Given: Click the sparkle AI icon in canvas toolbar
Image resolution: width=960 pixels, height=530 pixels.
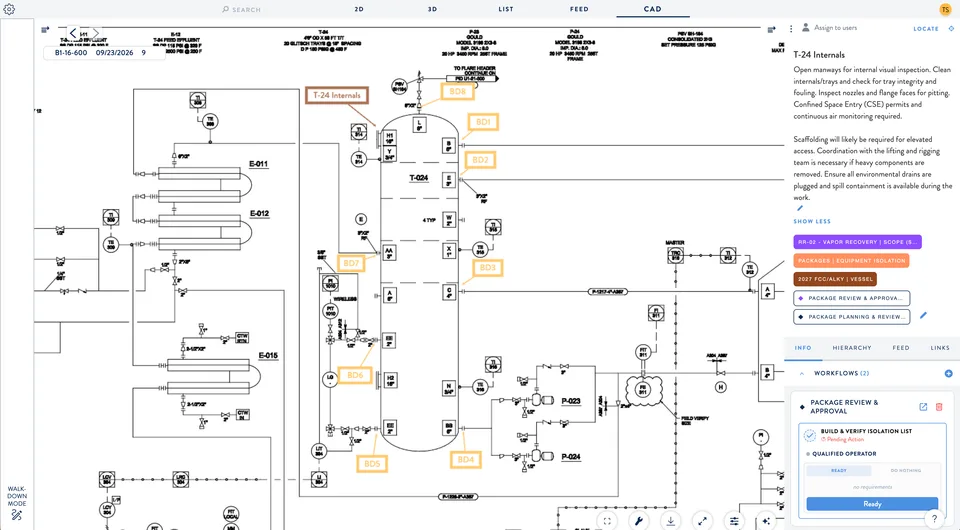Looking at the screenshot, I should (x=766, y=521).
